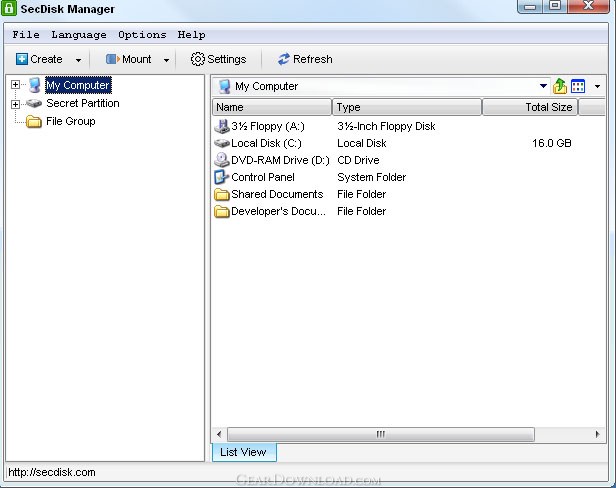Open the Create dropdown arrow
The height and width of the screenshot is (488, 616).
[79, 60]
